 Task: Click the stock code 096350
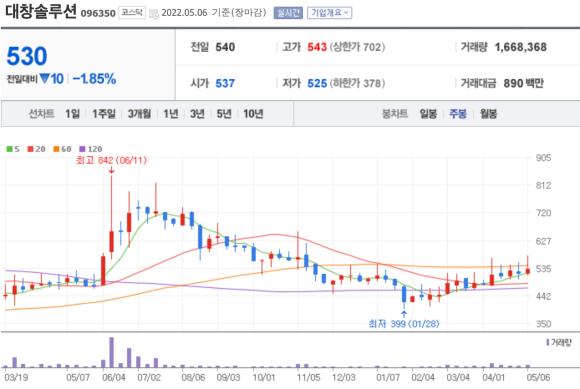[x=98, y=14]
